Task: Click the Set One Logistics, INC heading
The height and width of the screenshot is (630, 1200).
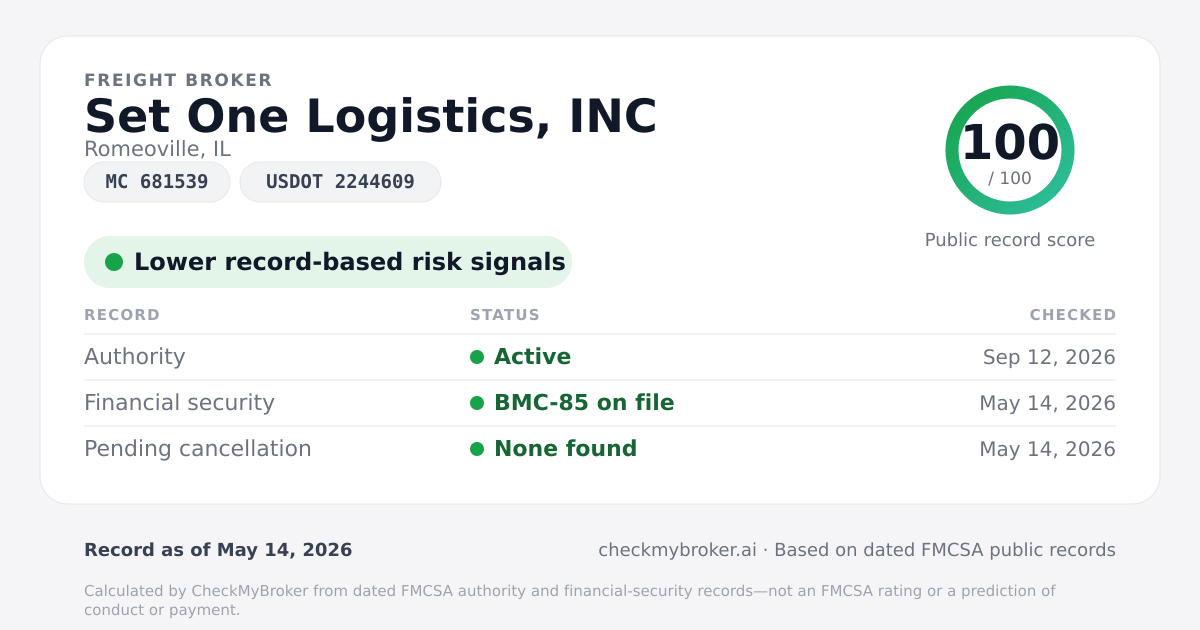Action: pos(371,117)
